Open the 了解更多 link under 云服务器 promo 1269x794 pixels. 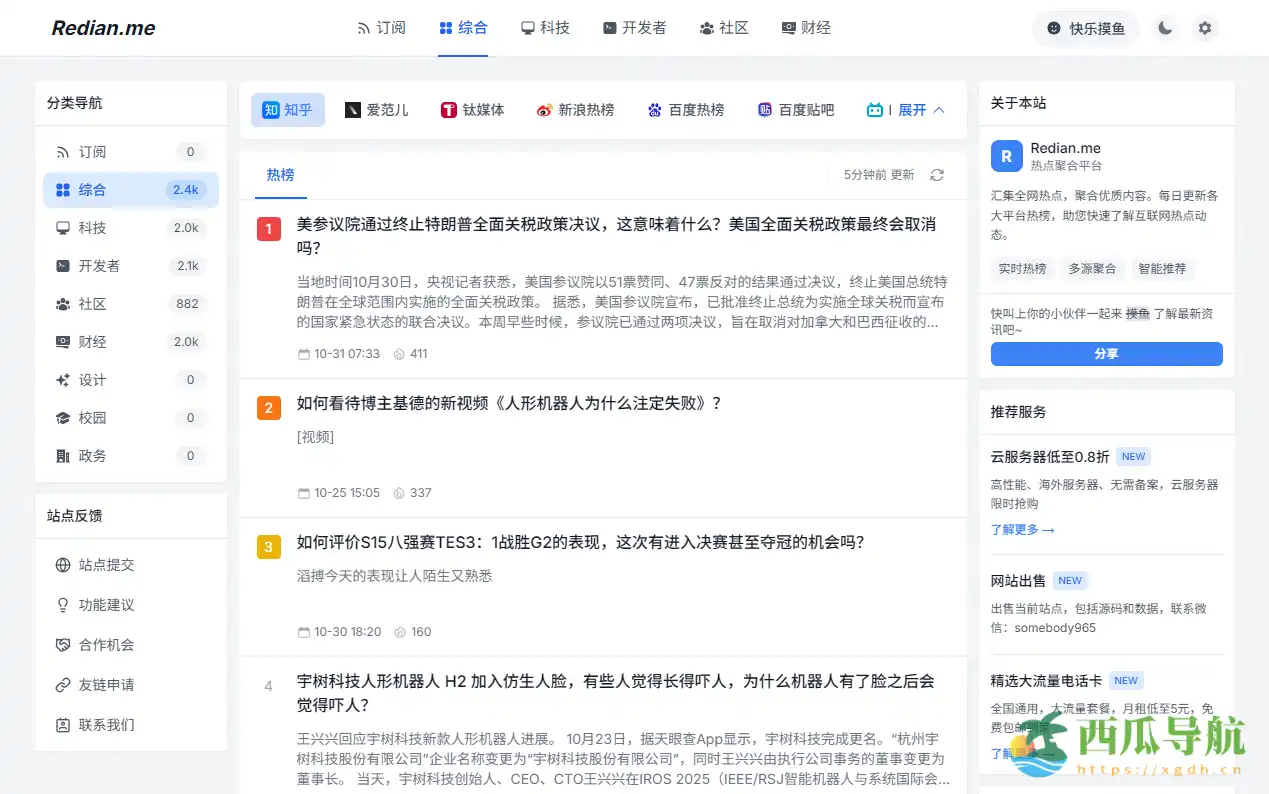tap(1015, 530)
